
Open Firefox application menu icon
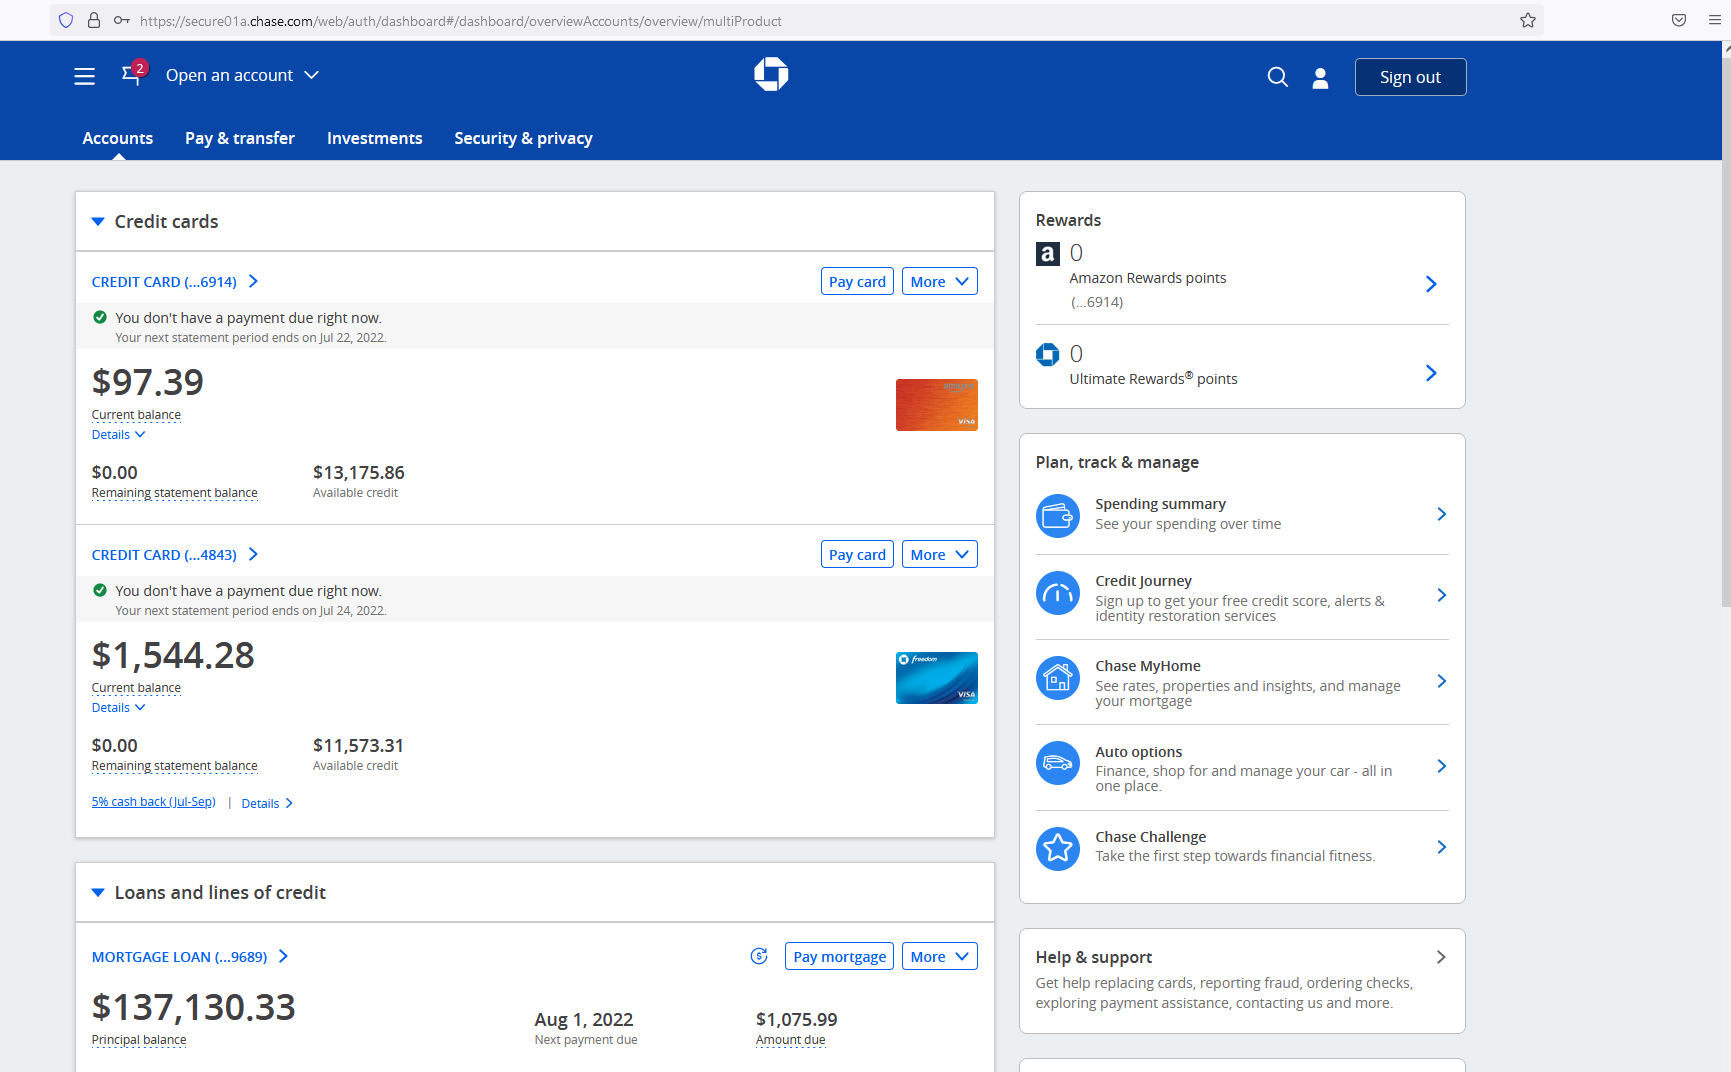[x=1714, y=20]
